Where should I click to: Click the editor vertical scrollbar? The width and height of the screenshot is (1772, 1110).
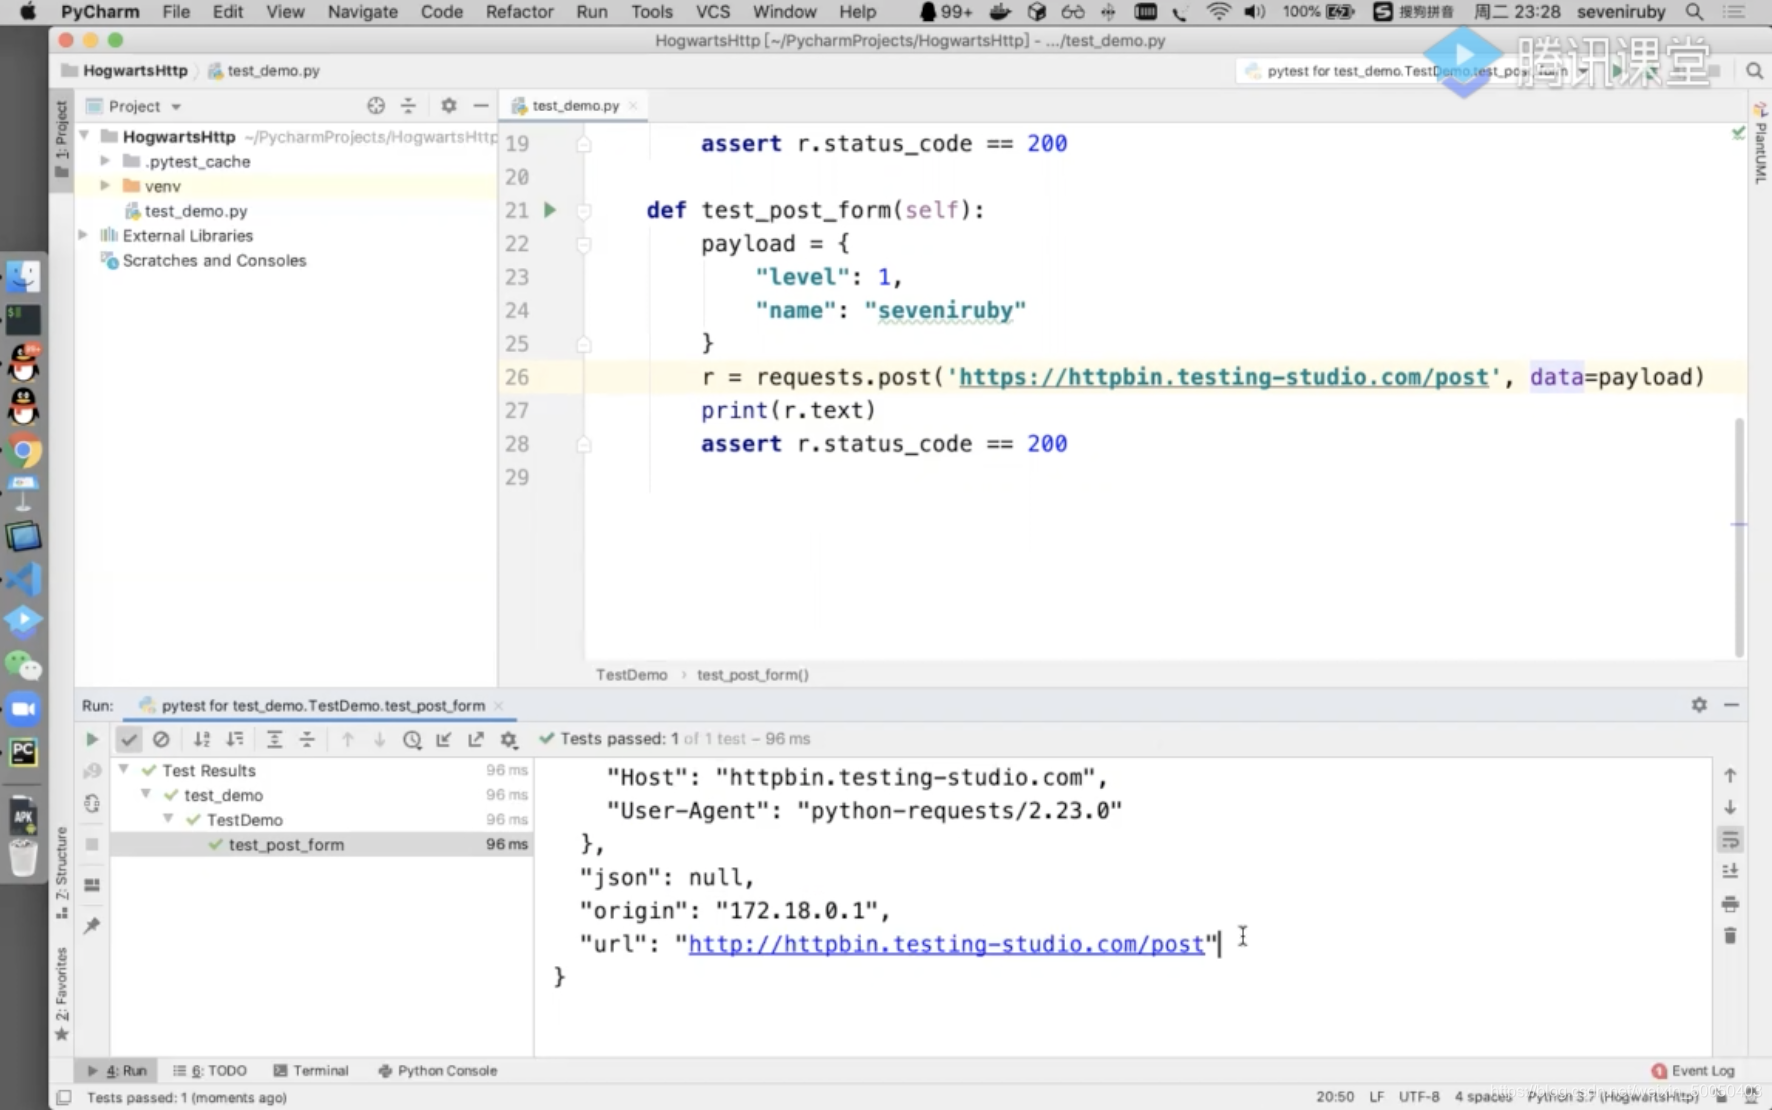[1739, 536]
